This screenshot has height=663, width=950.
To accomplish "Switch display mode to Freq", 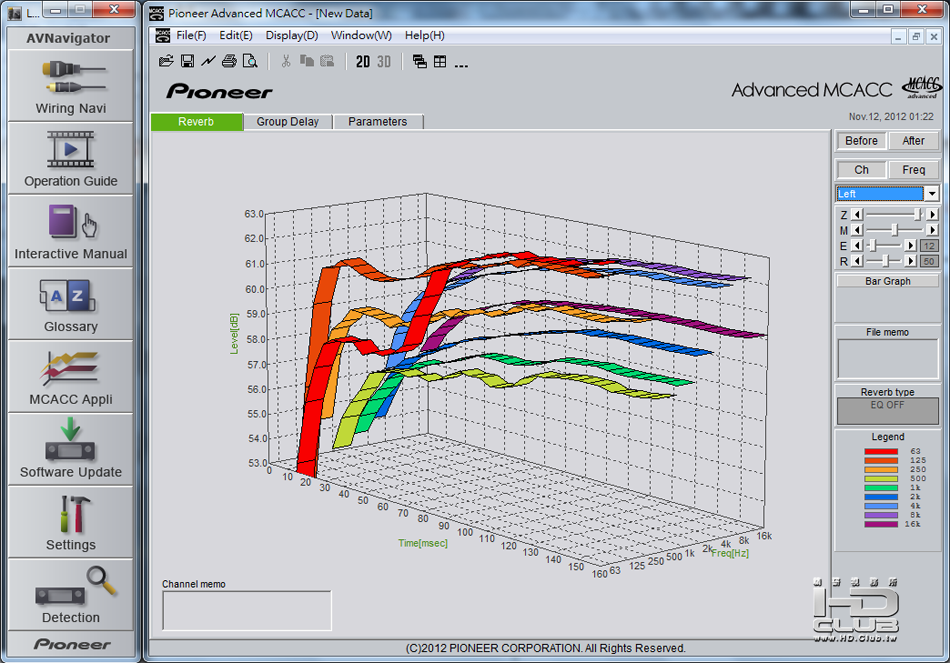I will pos(913,170).
